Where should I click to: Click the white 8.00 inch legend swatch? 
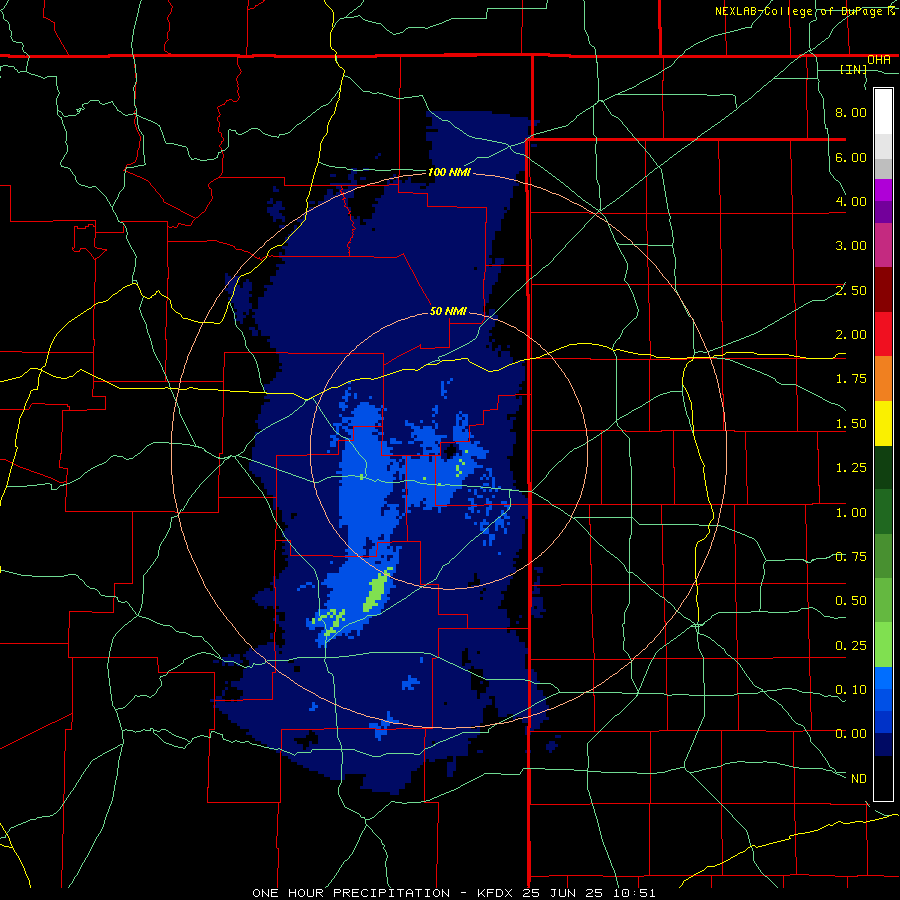coord(883,111)
